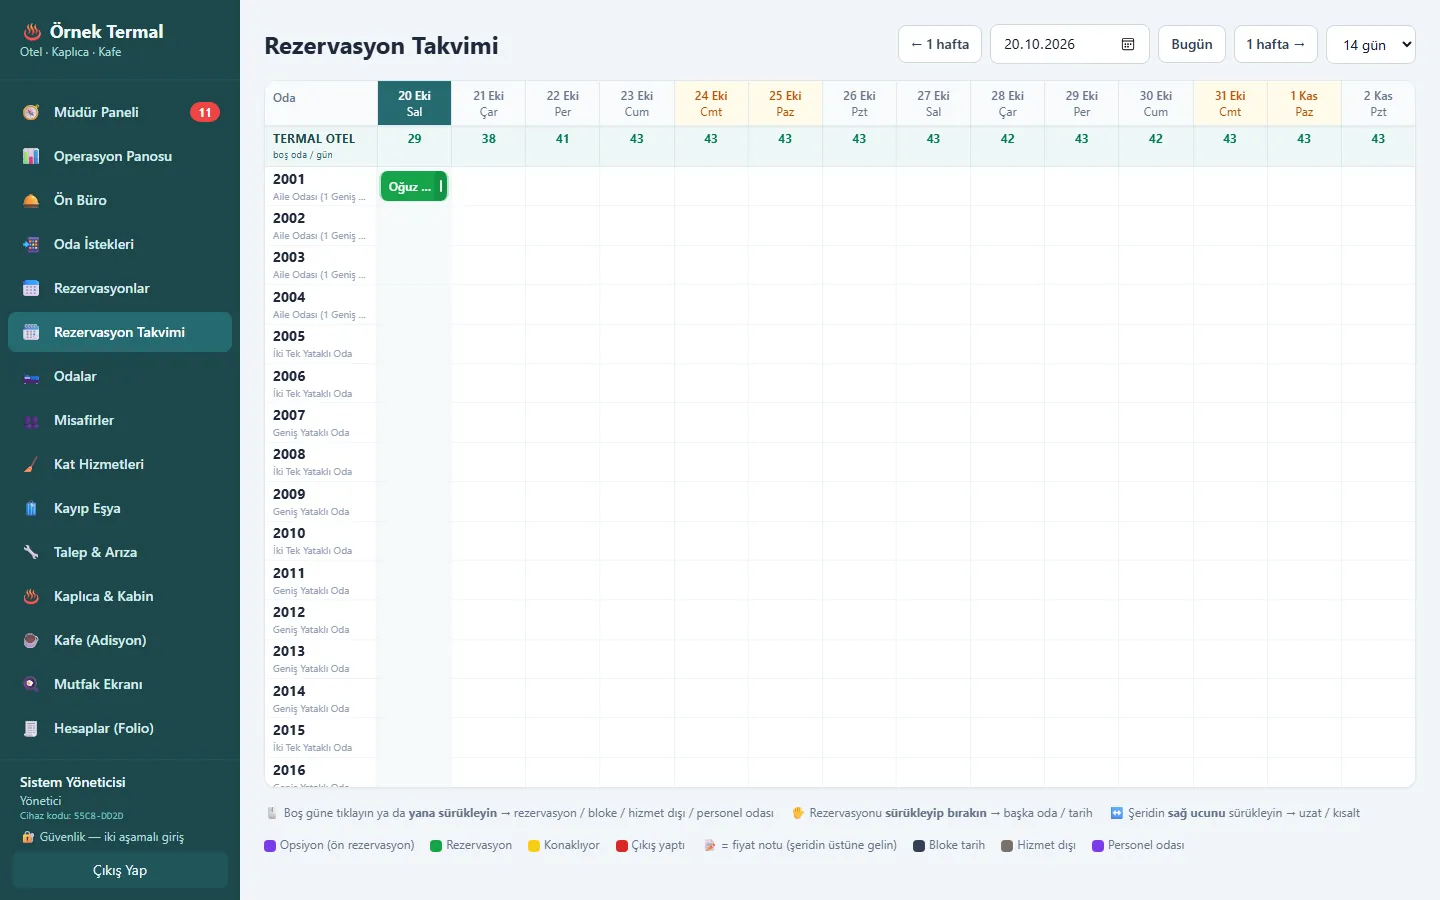Click the Kafe (Adisyon) coffee icon
The height and width of the screenshot is (900, 1440).
tap(31, 640)
